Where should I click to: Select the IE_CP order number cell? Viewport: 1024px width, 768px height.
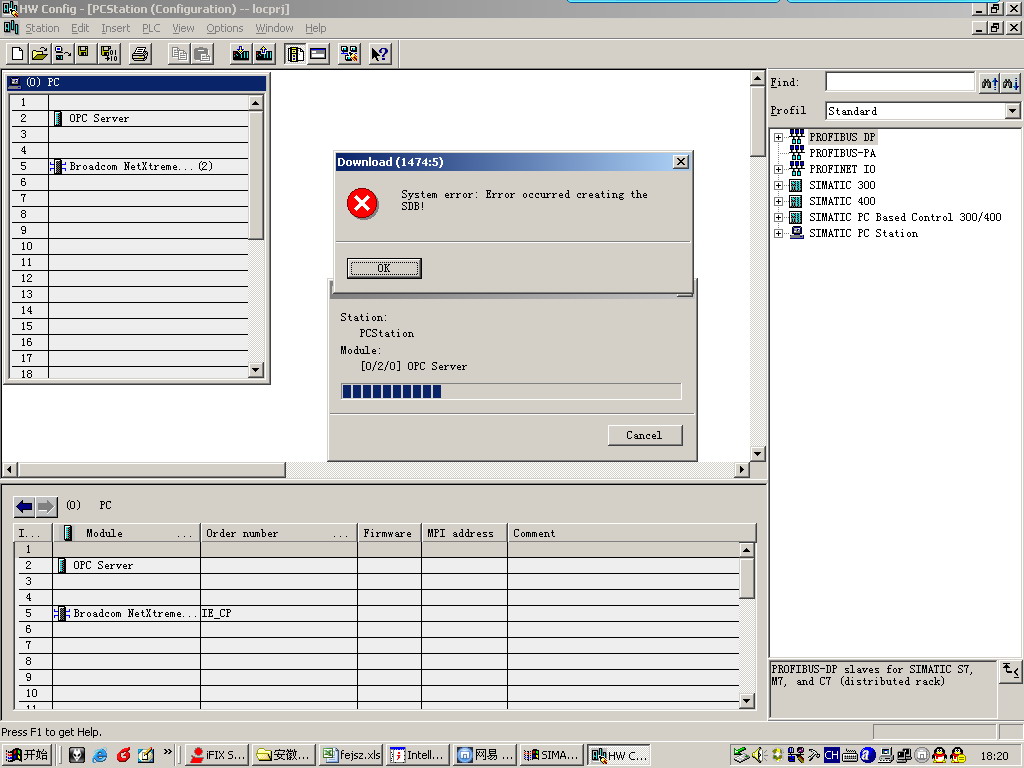coord(278,613)
